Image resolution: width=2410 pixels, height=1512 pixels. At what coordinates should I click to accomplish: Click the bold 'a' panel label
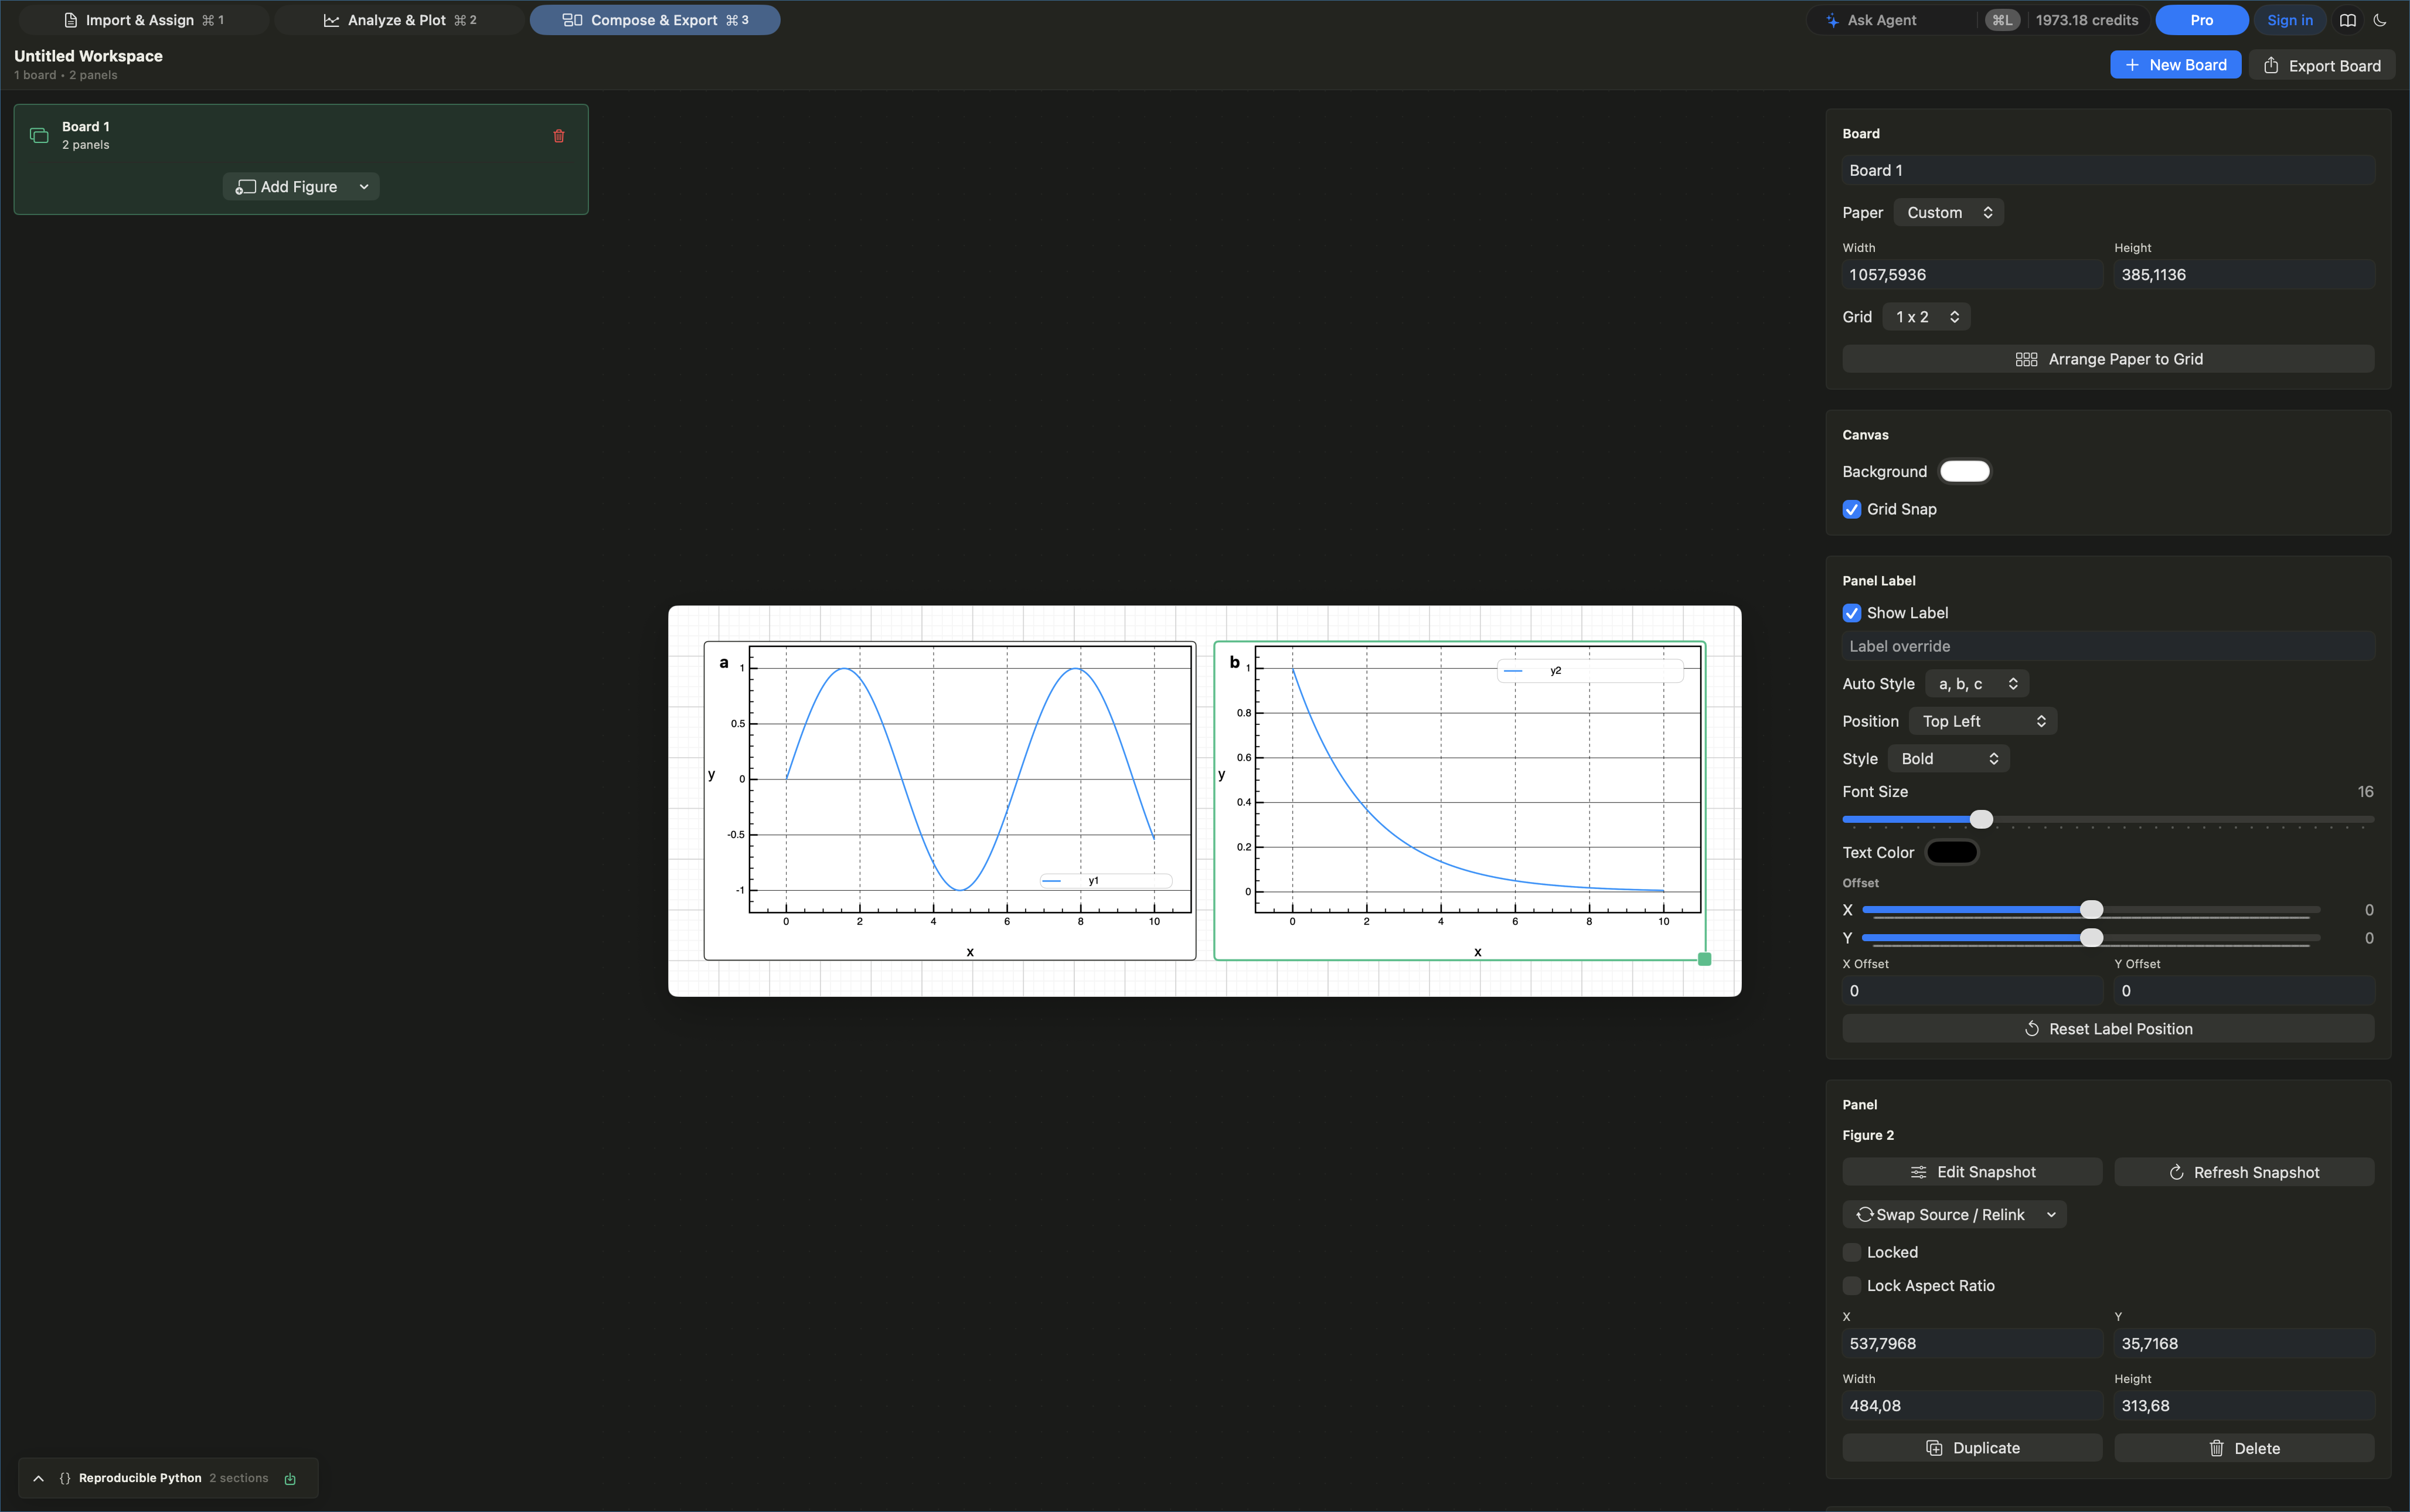pyautogui.click(x=724, y=663)
